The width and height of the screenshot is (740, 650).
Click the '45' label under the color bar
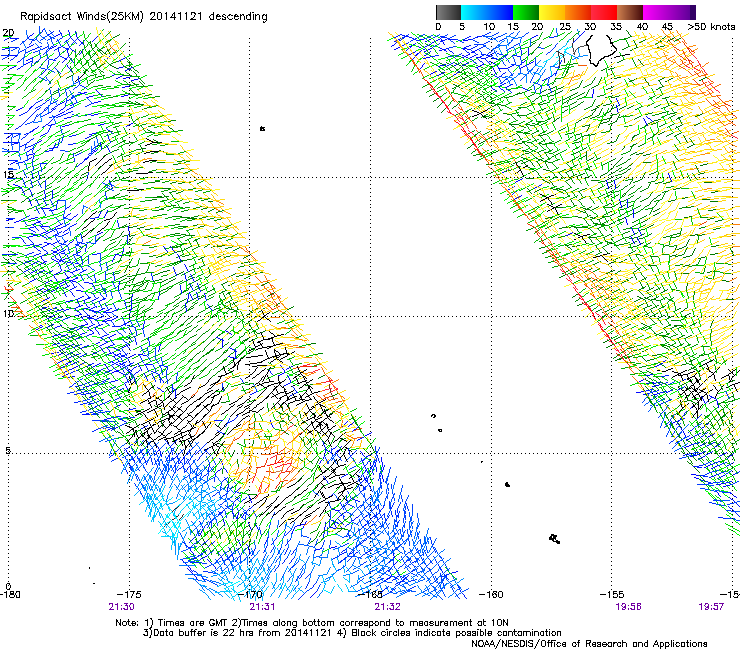[x=667, y=27]
